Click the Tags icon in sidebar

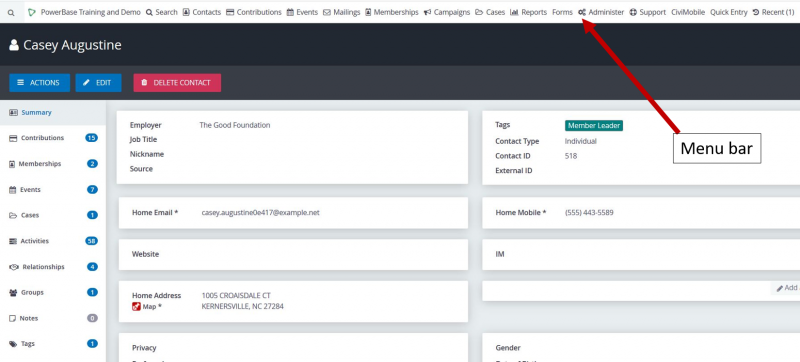pos(13,344)
